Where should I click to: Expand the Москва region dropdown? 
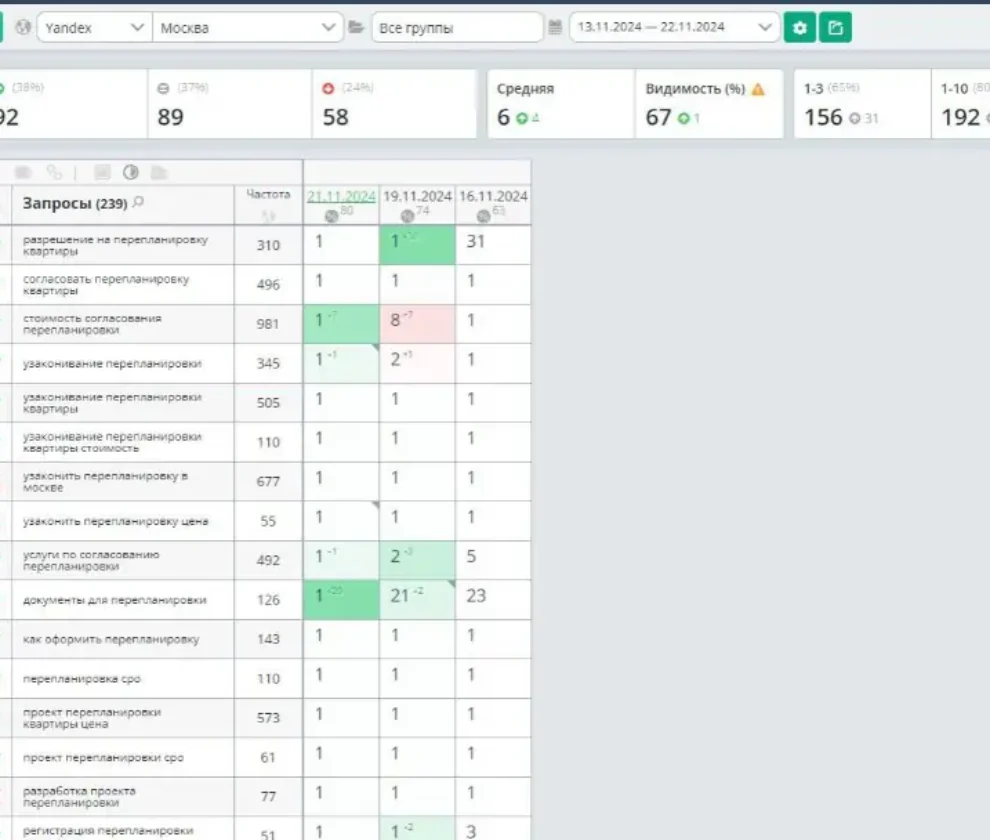coord(248,28)
